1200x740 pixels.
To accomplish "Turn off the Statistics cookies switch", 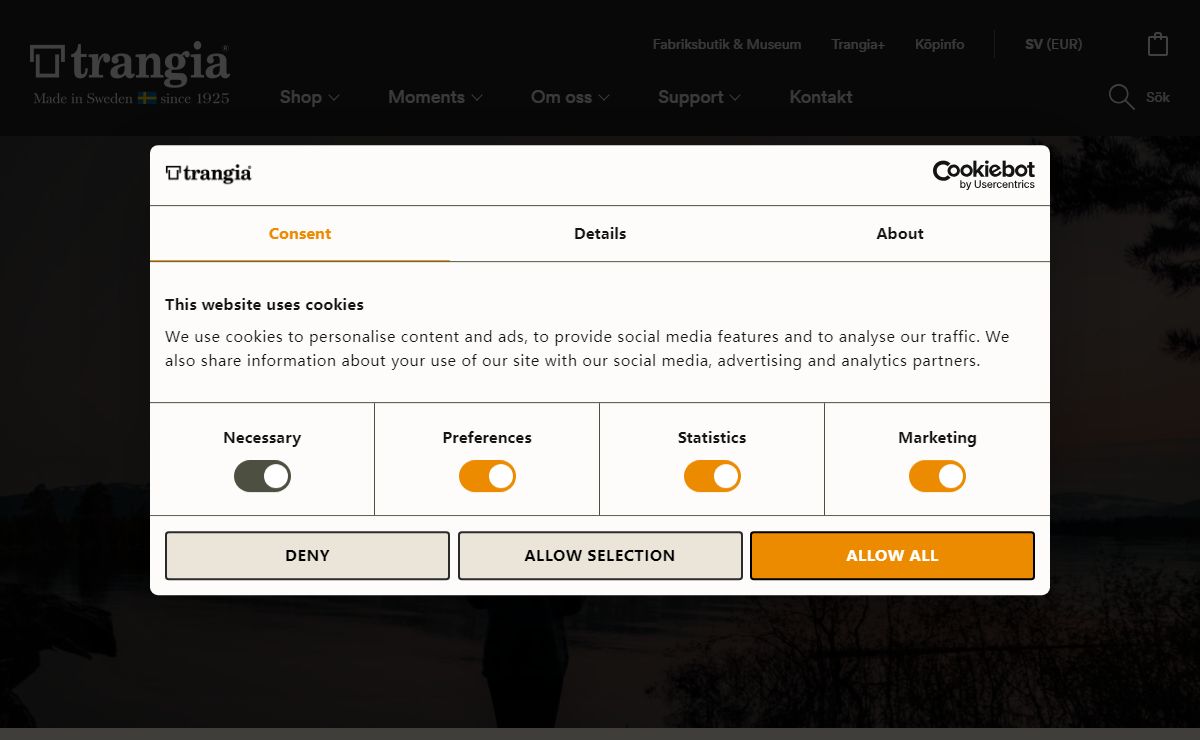I will [712, 476].
